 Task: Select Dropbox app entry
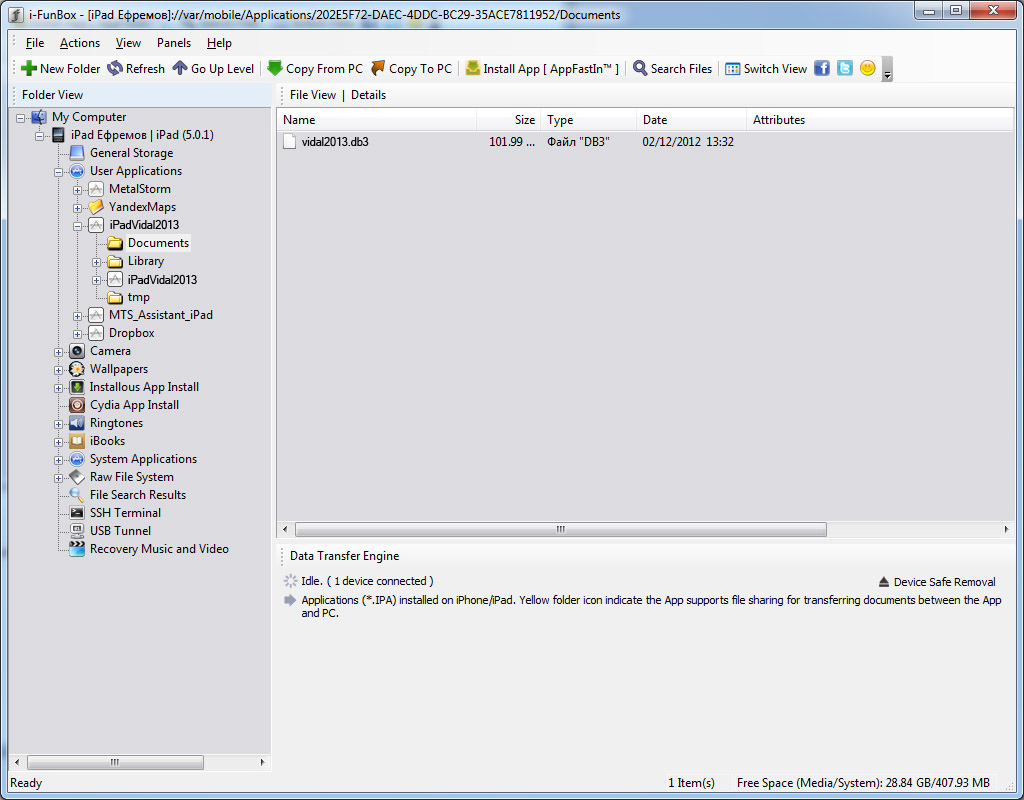131,333
